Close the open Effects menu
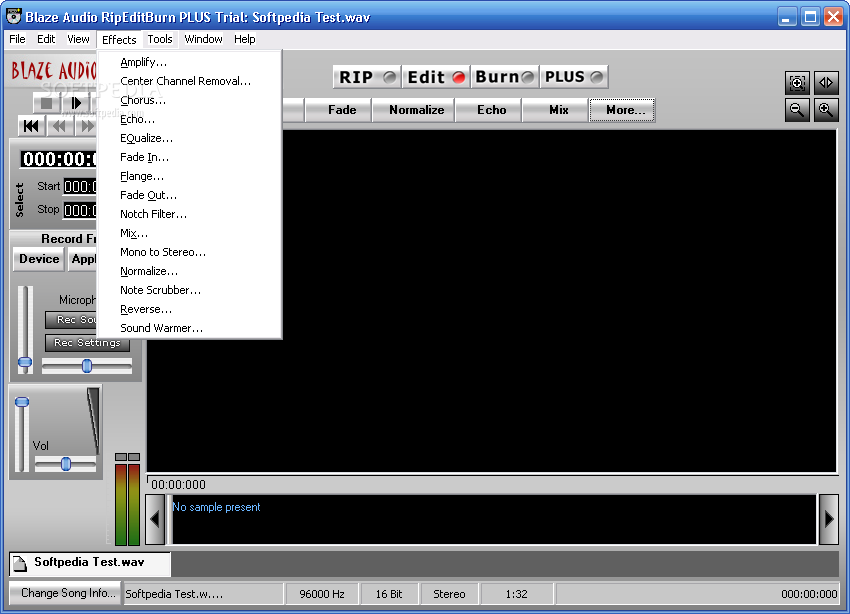Image resolution: width=850 pixels, height=614 pixels. point(119,40)
